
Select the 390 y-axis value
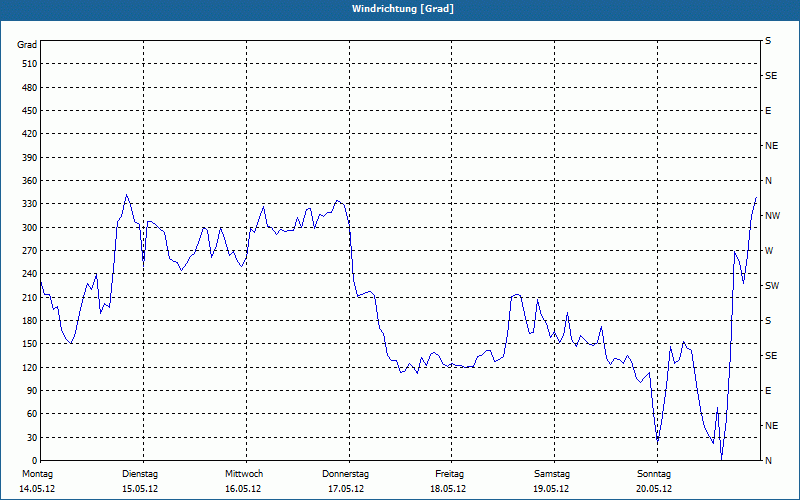tap(29, 158)
